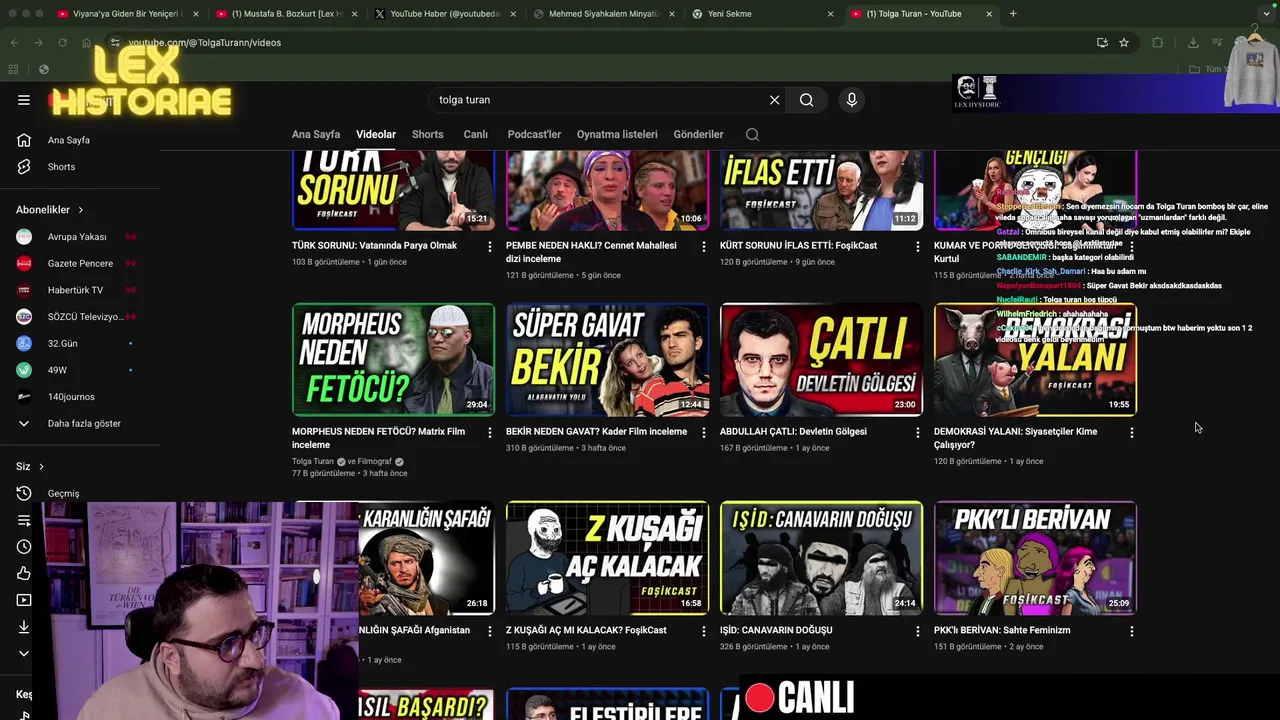Open options menu for TÜRK SORUNU video
Viewport: 1280px width, 720px height.
pyautogui.click(x=490, y=246)
